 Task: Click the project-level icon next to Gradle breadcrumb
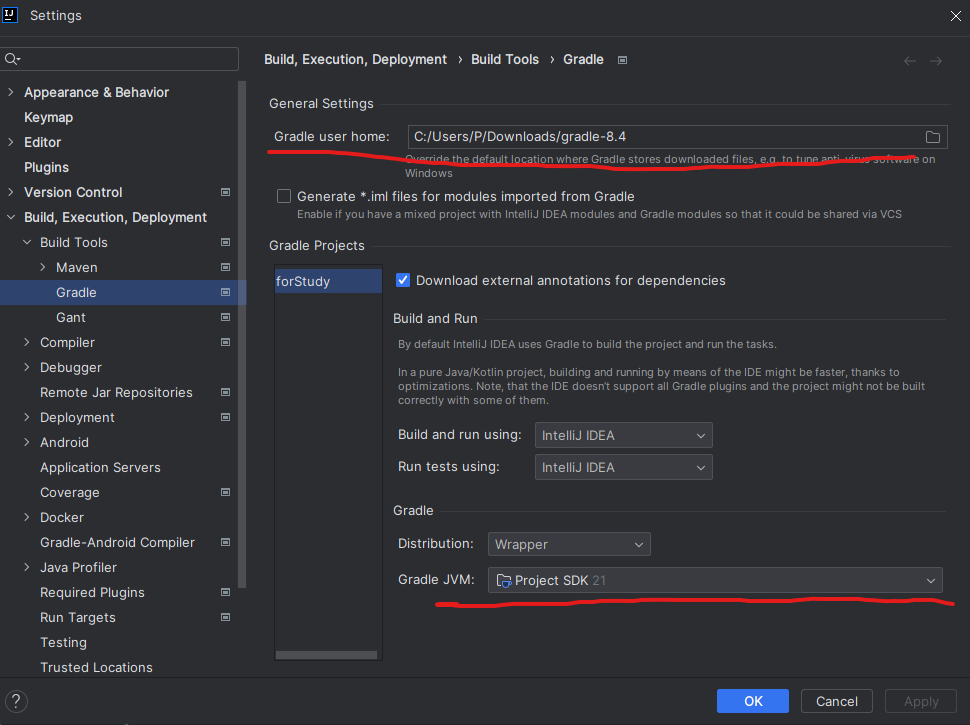(622, 60)
